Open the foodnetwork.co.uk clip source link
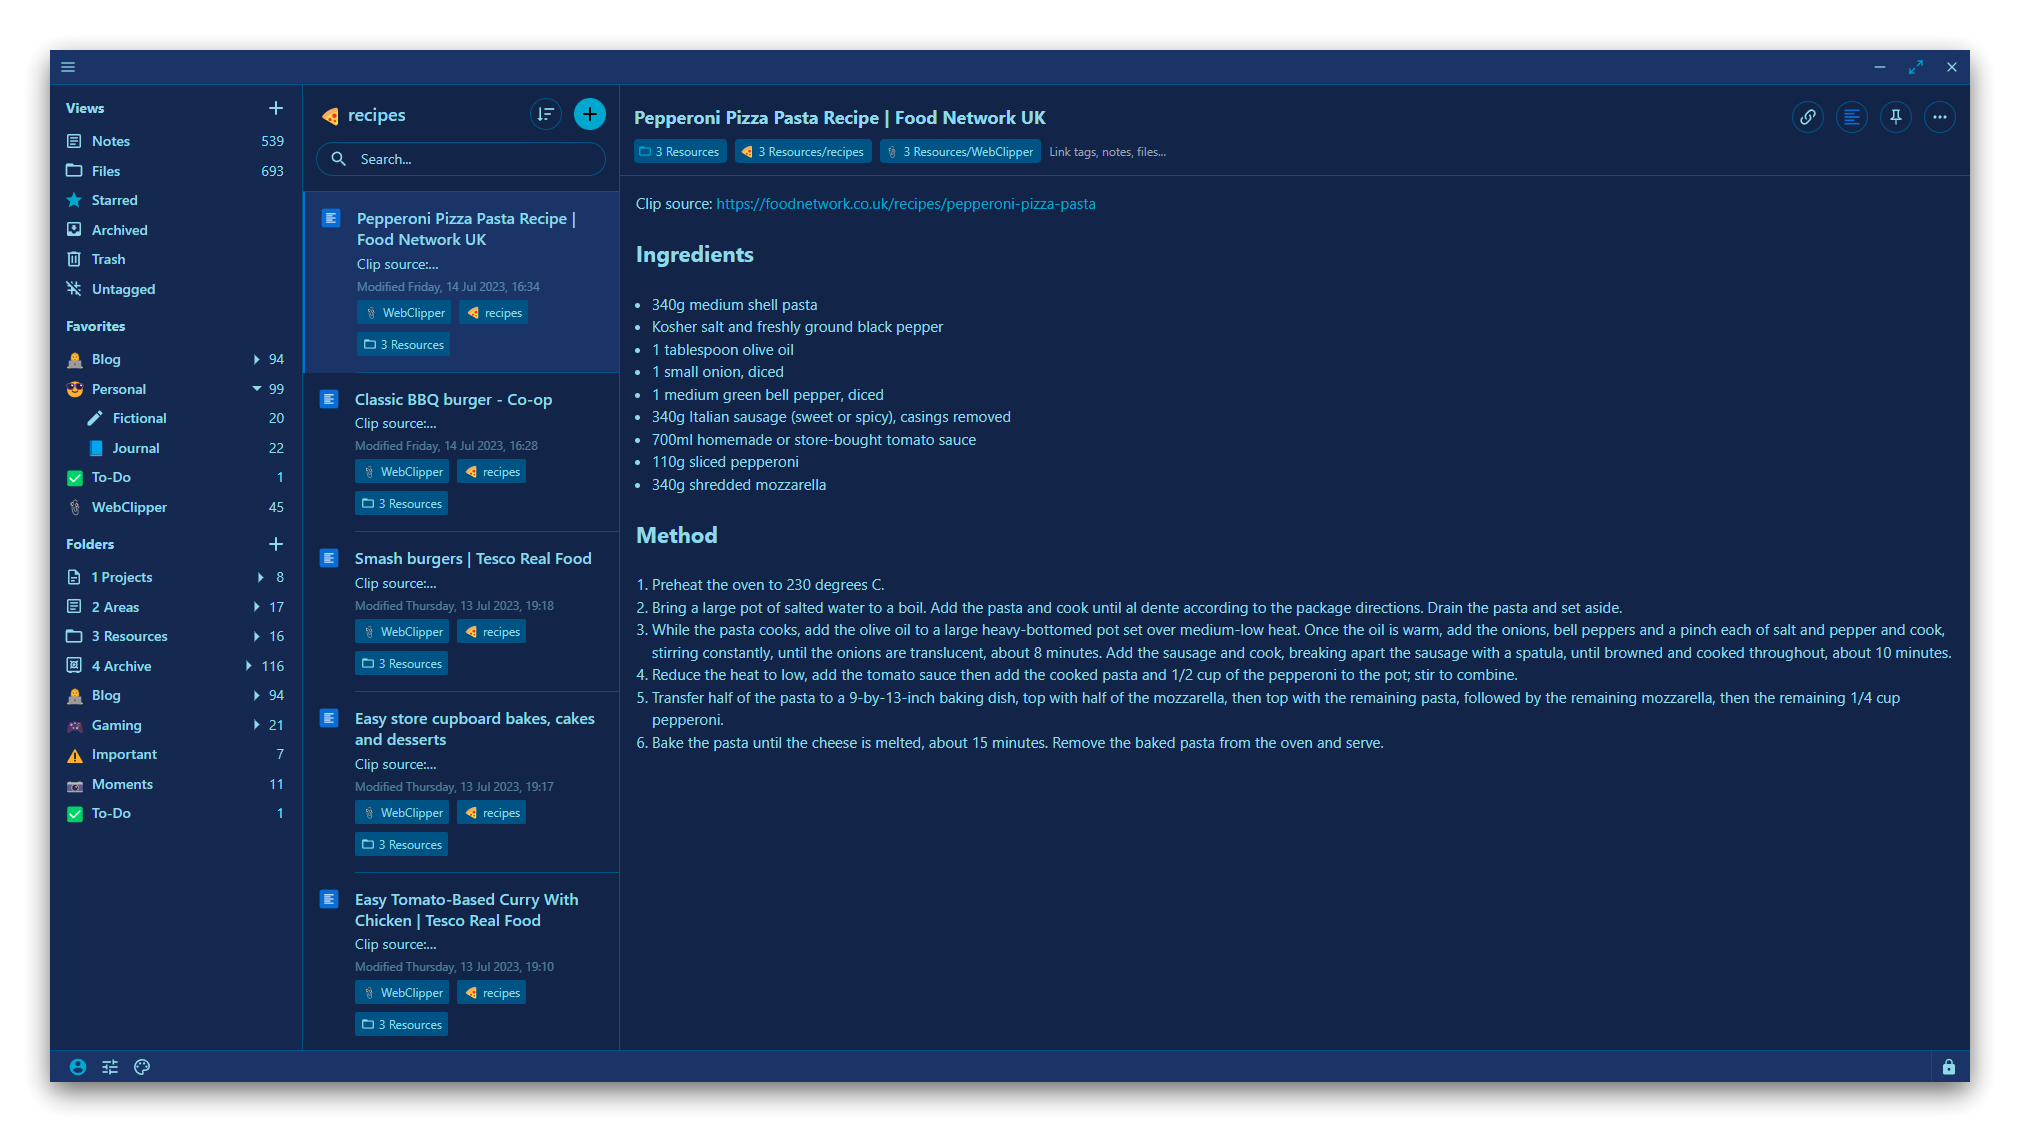Viewport: 2020px width, 1132px height. click(905, 204)
